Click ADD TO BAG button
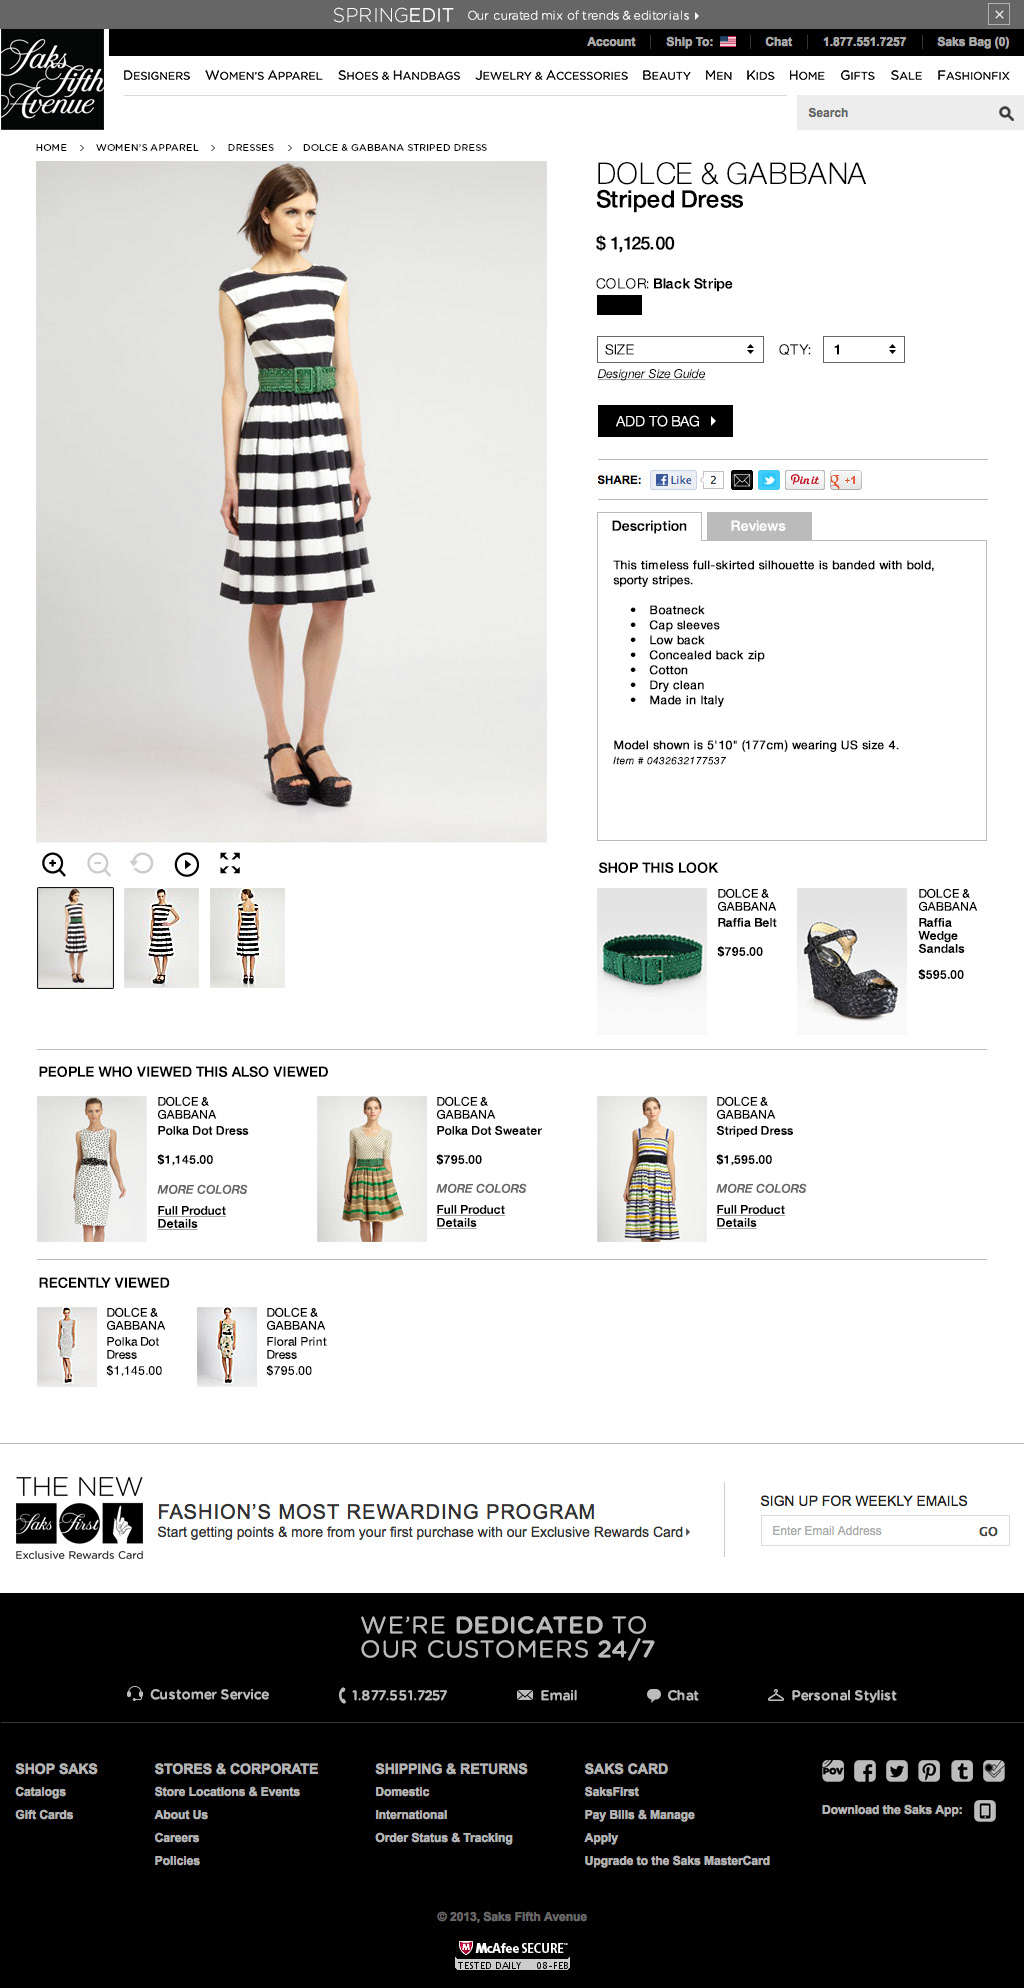This screenshot has width=1024, height=1988. 665,421
